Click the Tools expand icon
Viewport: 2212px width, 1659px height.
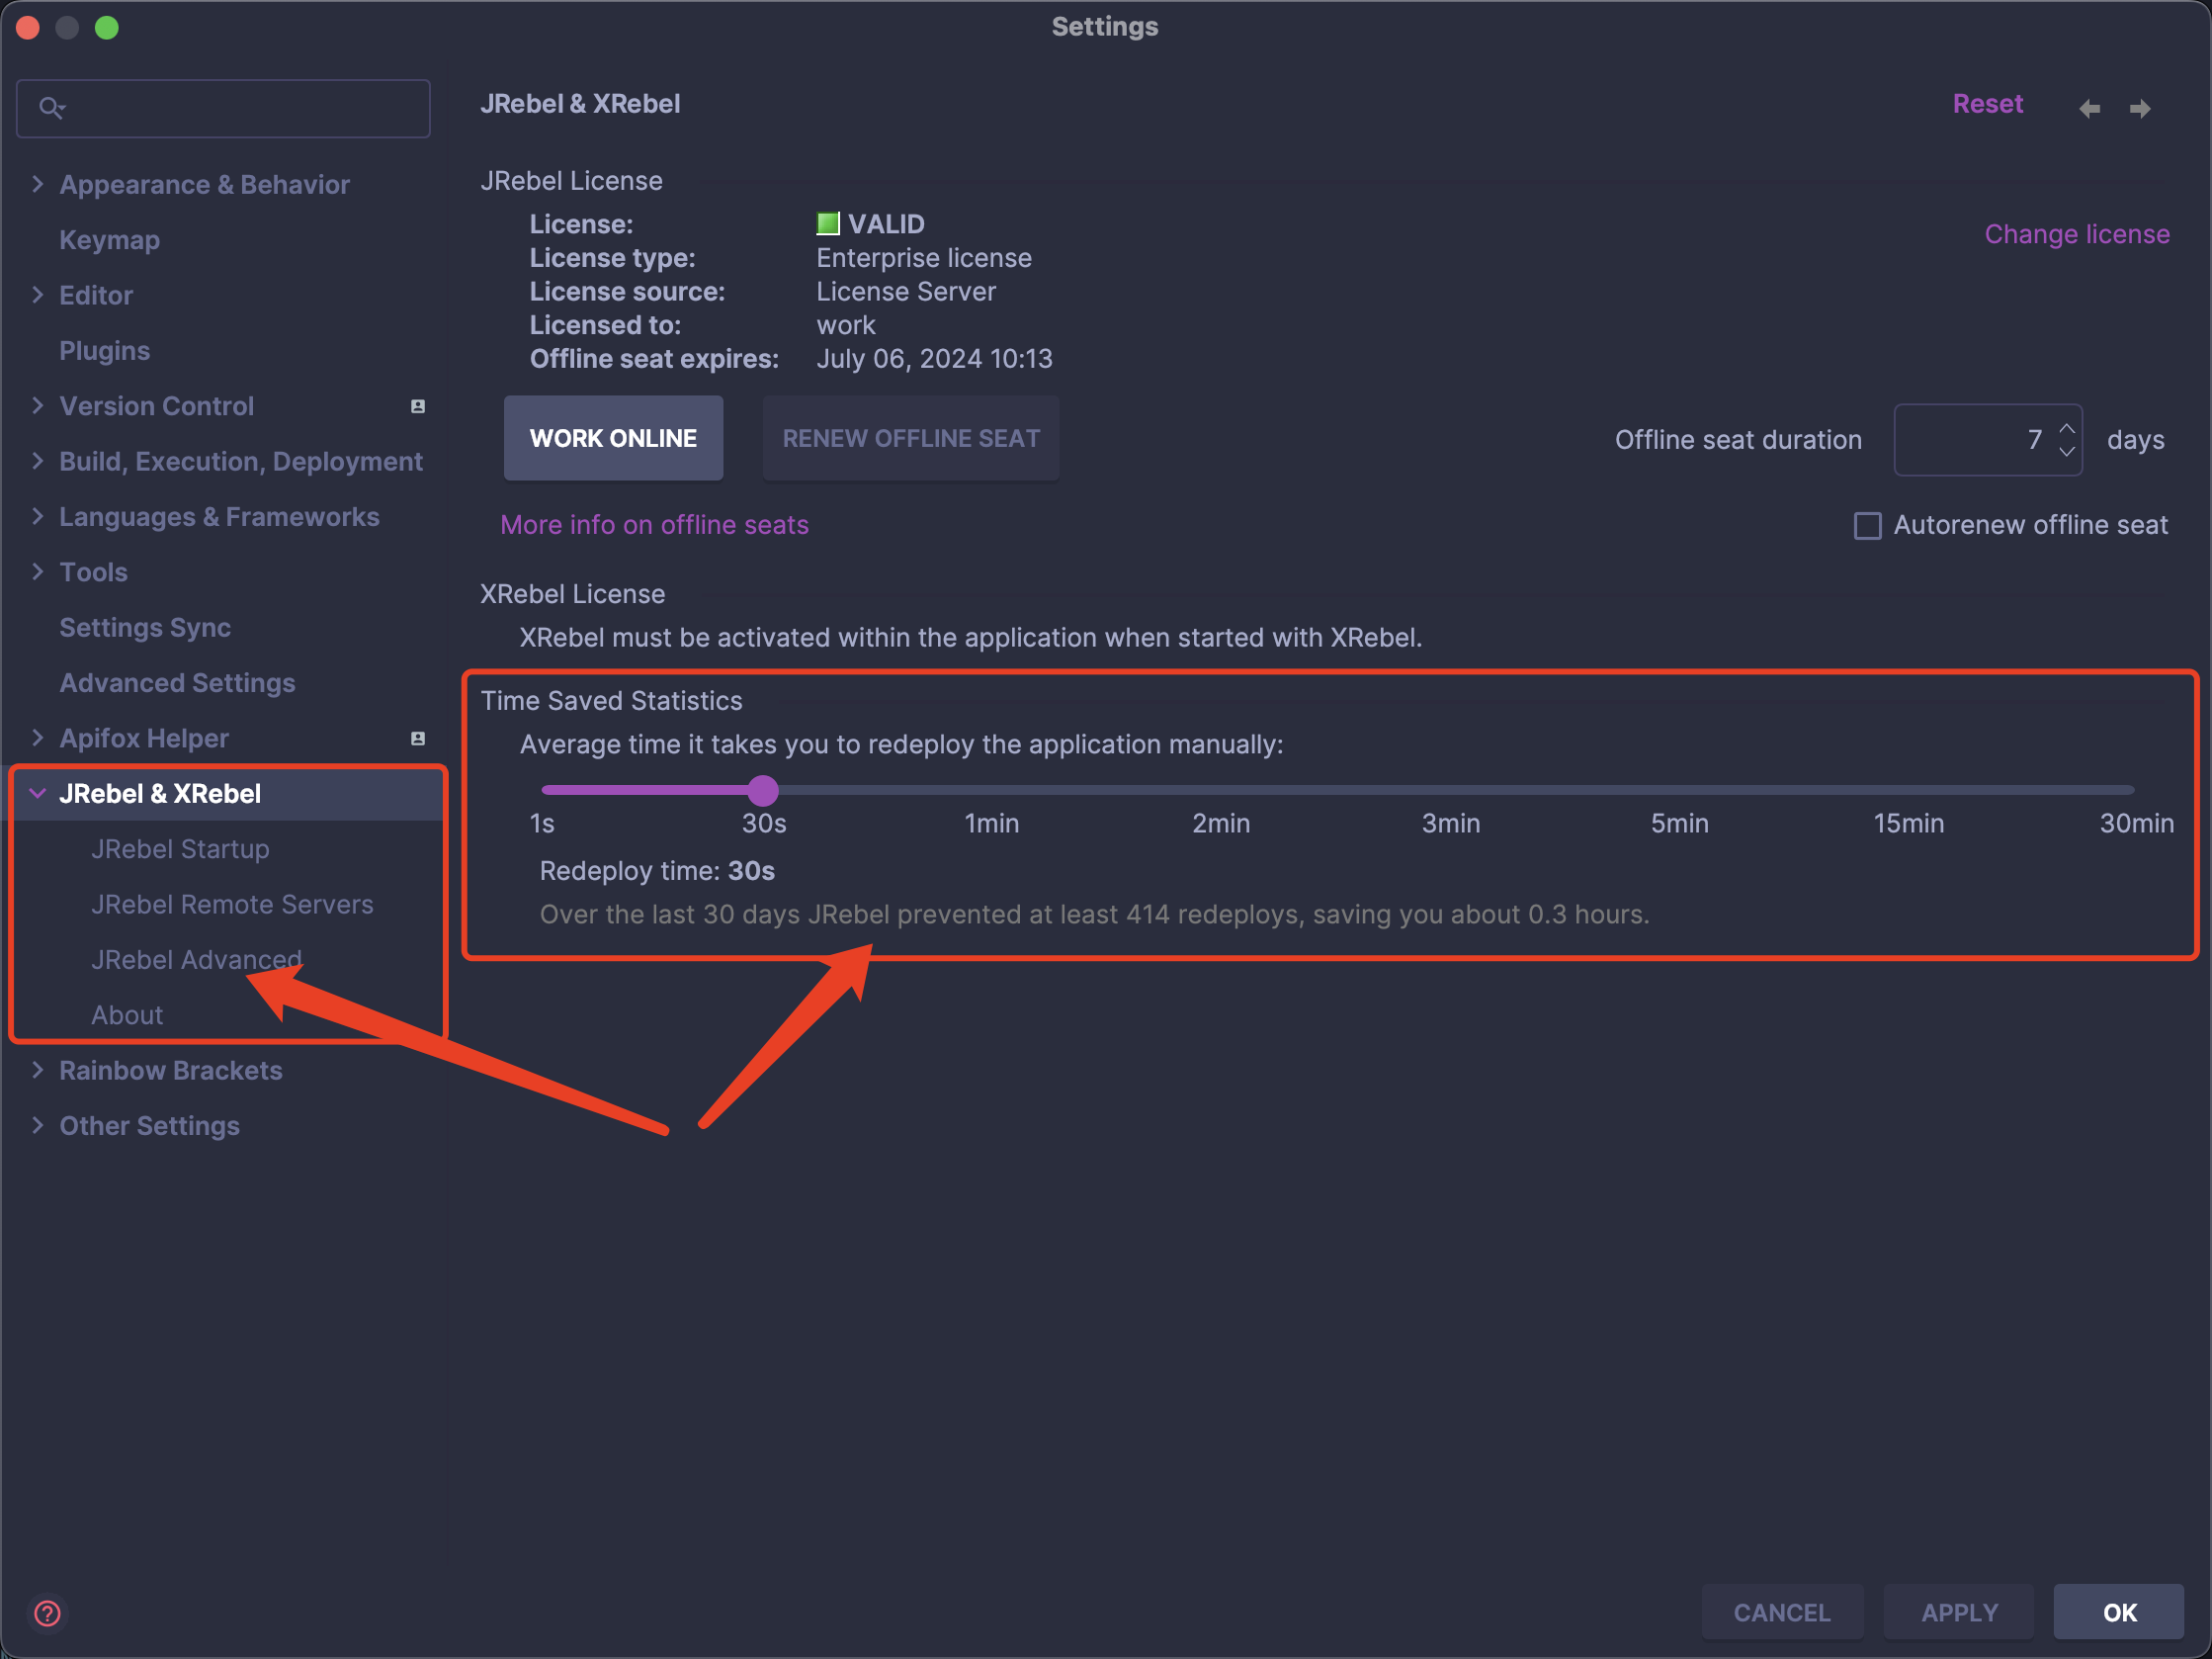point(39,571)
